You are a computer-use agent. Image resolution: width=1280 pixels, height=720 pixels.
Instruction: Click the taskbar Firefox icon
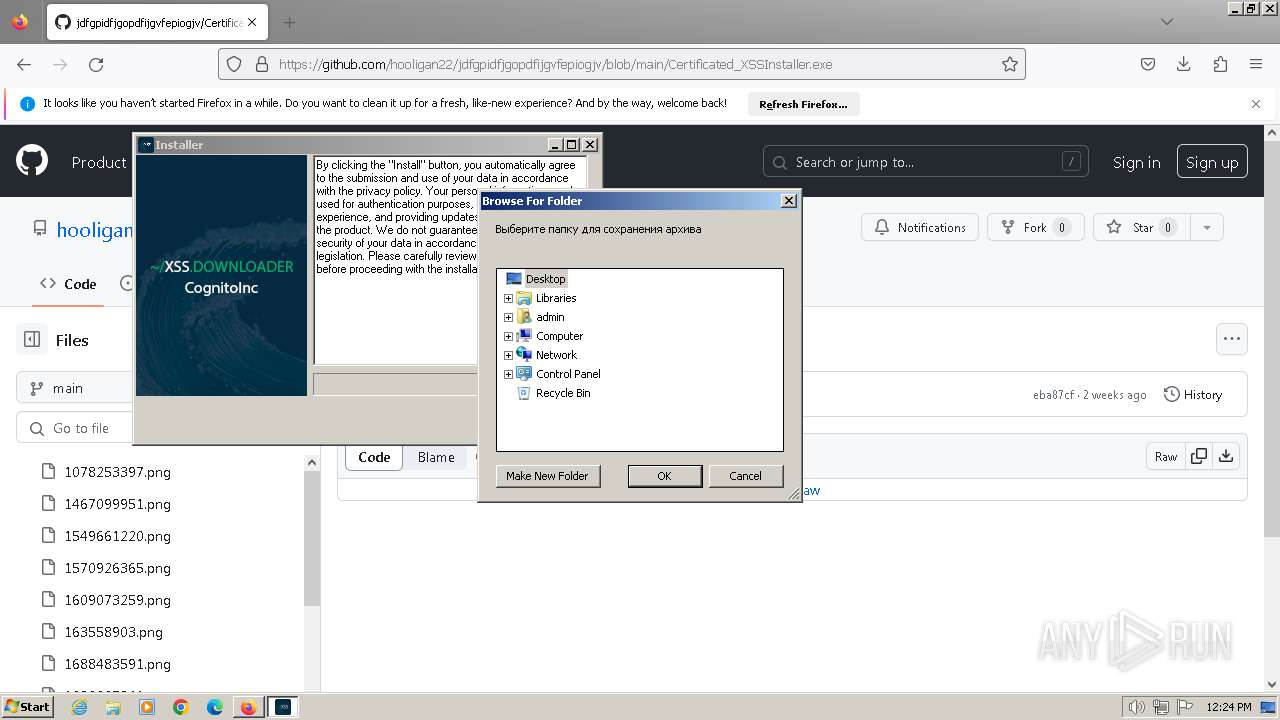point(248,707)
